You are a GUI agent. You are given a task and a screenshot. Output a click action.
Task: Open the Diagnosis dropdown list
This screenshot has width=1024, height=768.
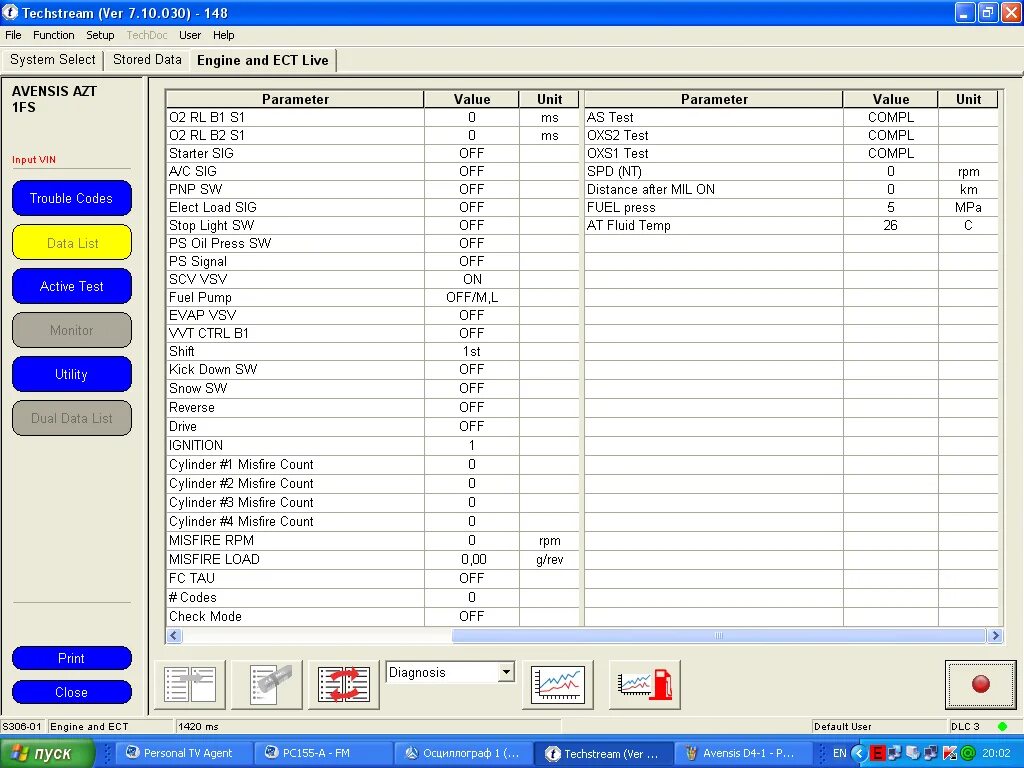(506, 672)
